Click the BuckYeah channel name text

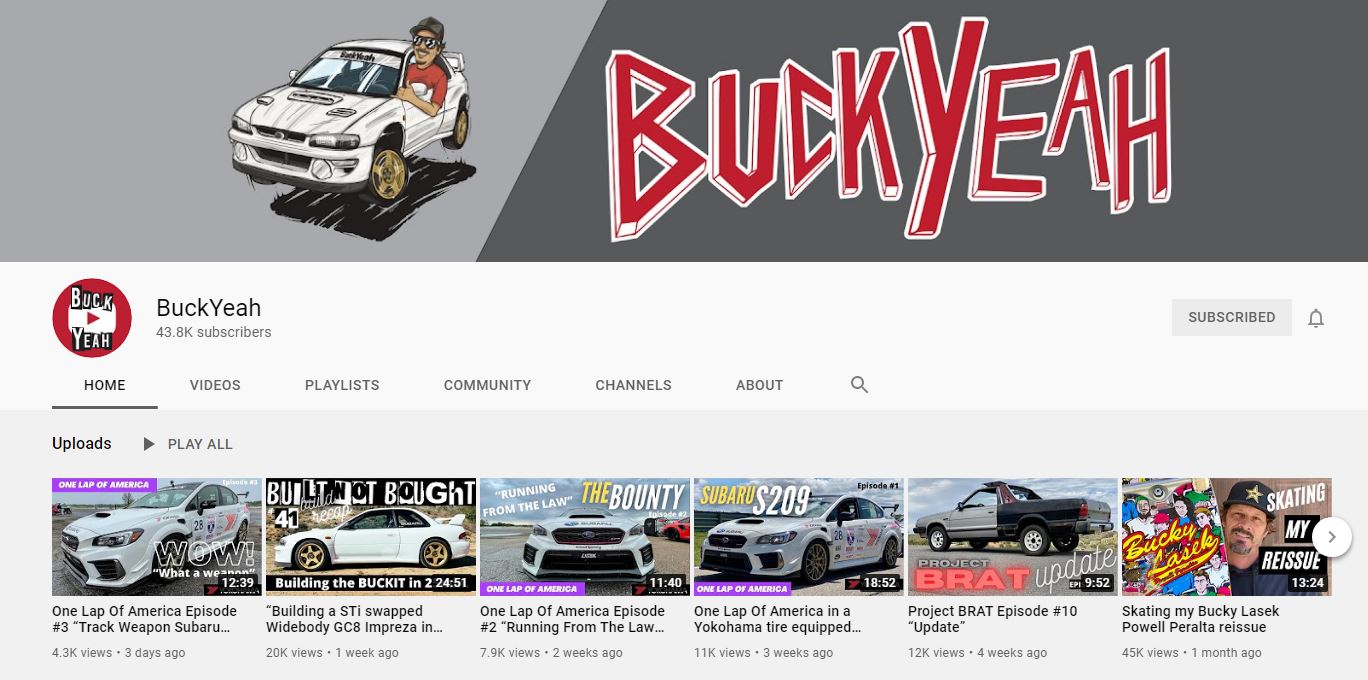(209, 307)
